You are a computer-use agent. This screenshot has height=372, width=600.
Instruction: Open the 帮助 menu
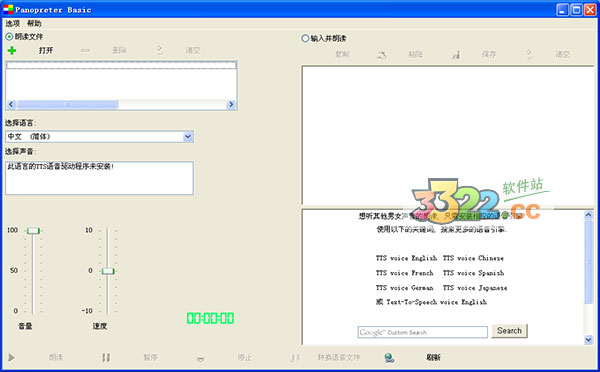34,24
